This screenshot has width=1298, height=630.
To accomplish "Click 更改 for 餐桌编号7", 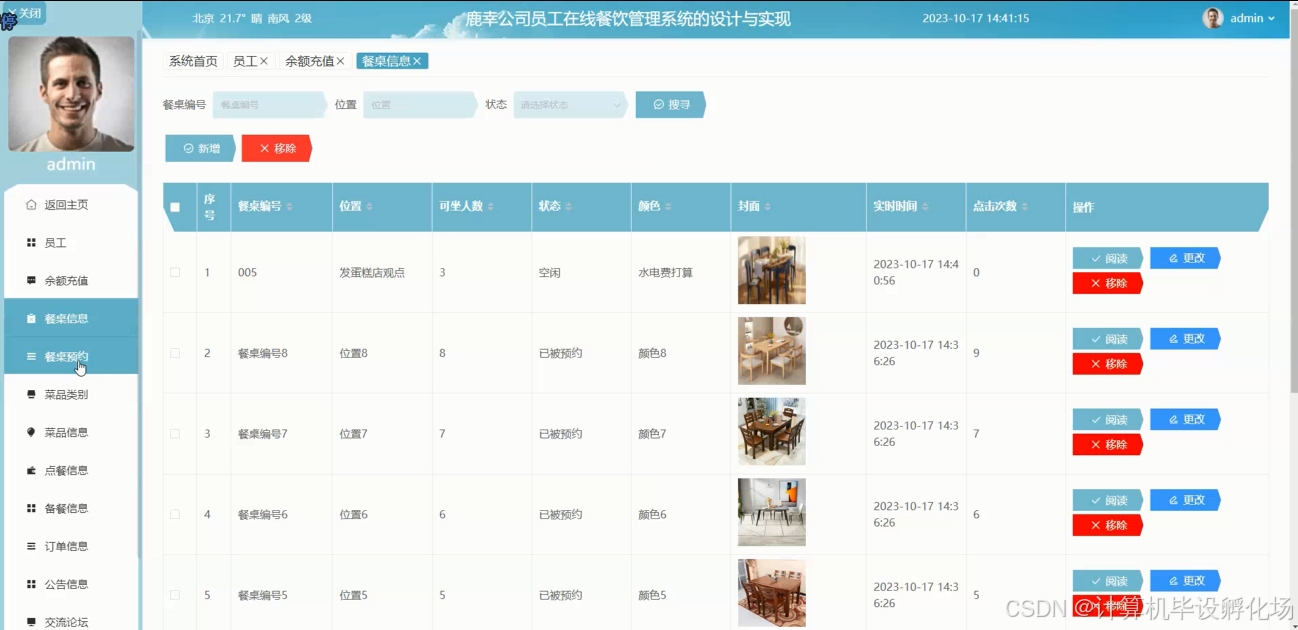I will coord(1185,420).
